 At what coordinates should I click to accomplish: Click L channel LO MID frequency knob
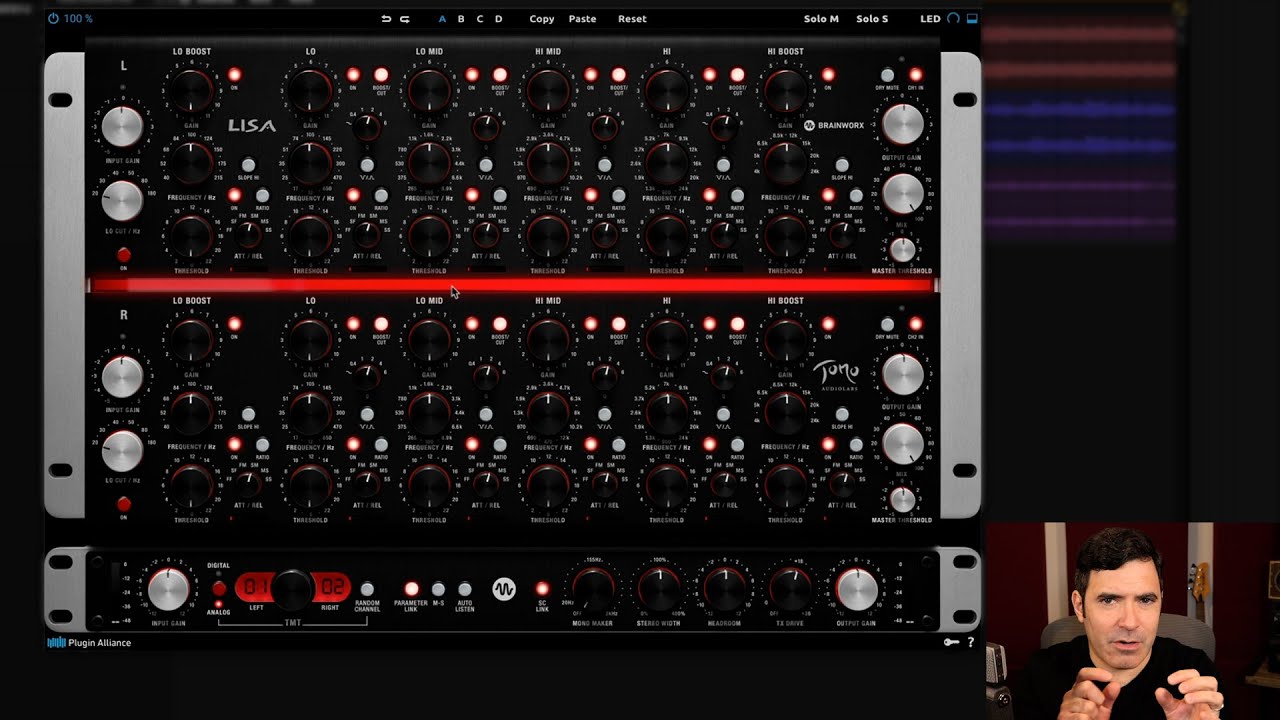tap(429, 163)
